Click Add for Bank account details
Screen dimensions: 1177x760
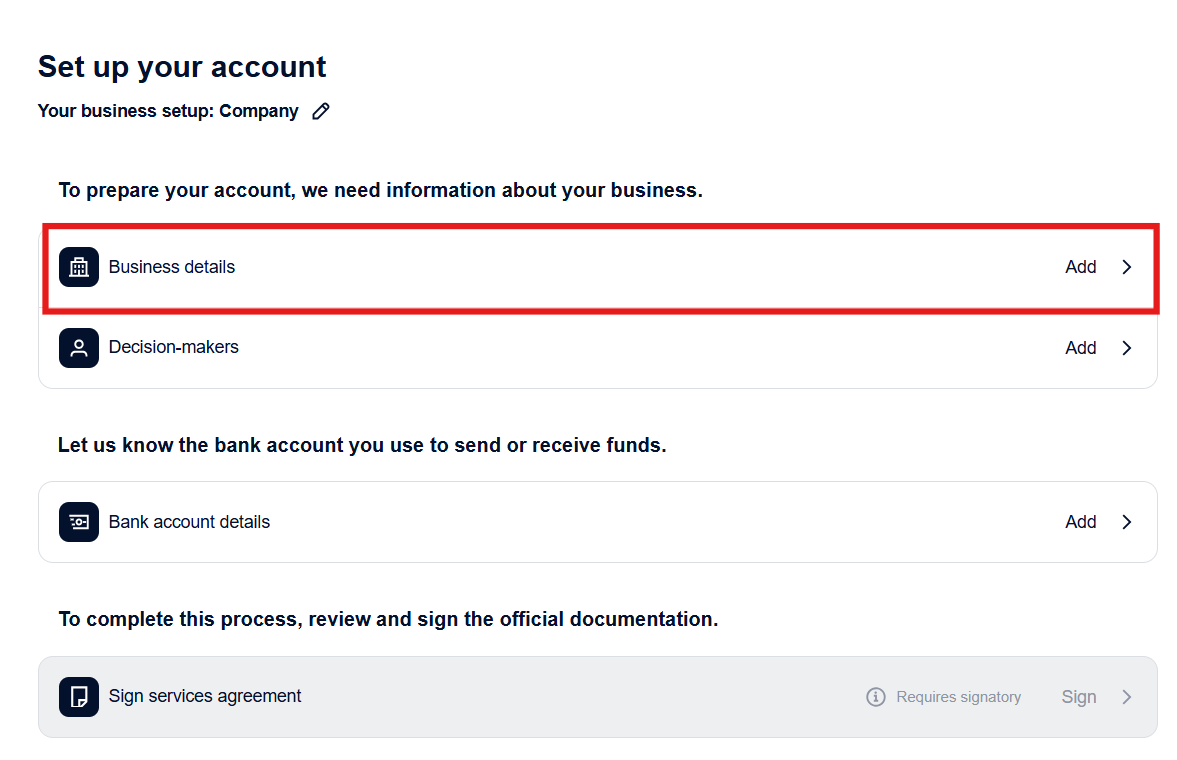1080,522
